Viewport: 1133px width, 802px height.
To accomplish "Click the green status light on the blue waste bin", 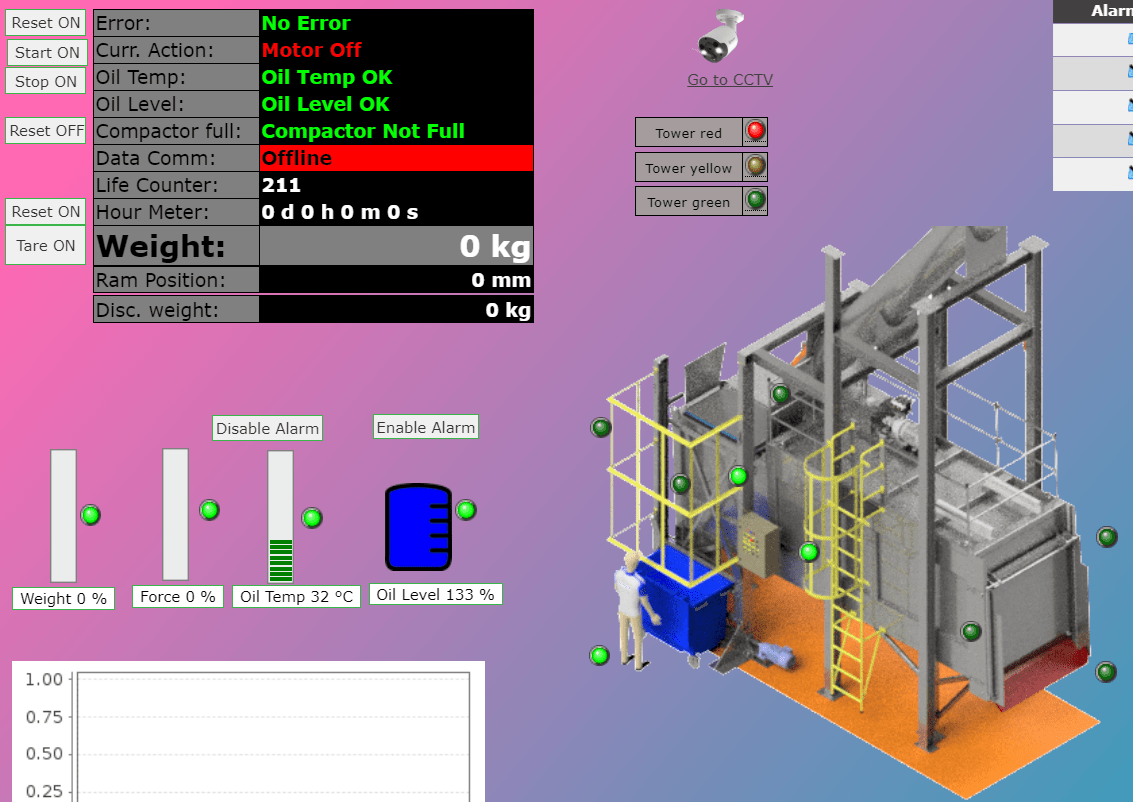I will [599, 656].
